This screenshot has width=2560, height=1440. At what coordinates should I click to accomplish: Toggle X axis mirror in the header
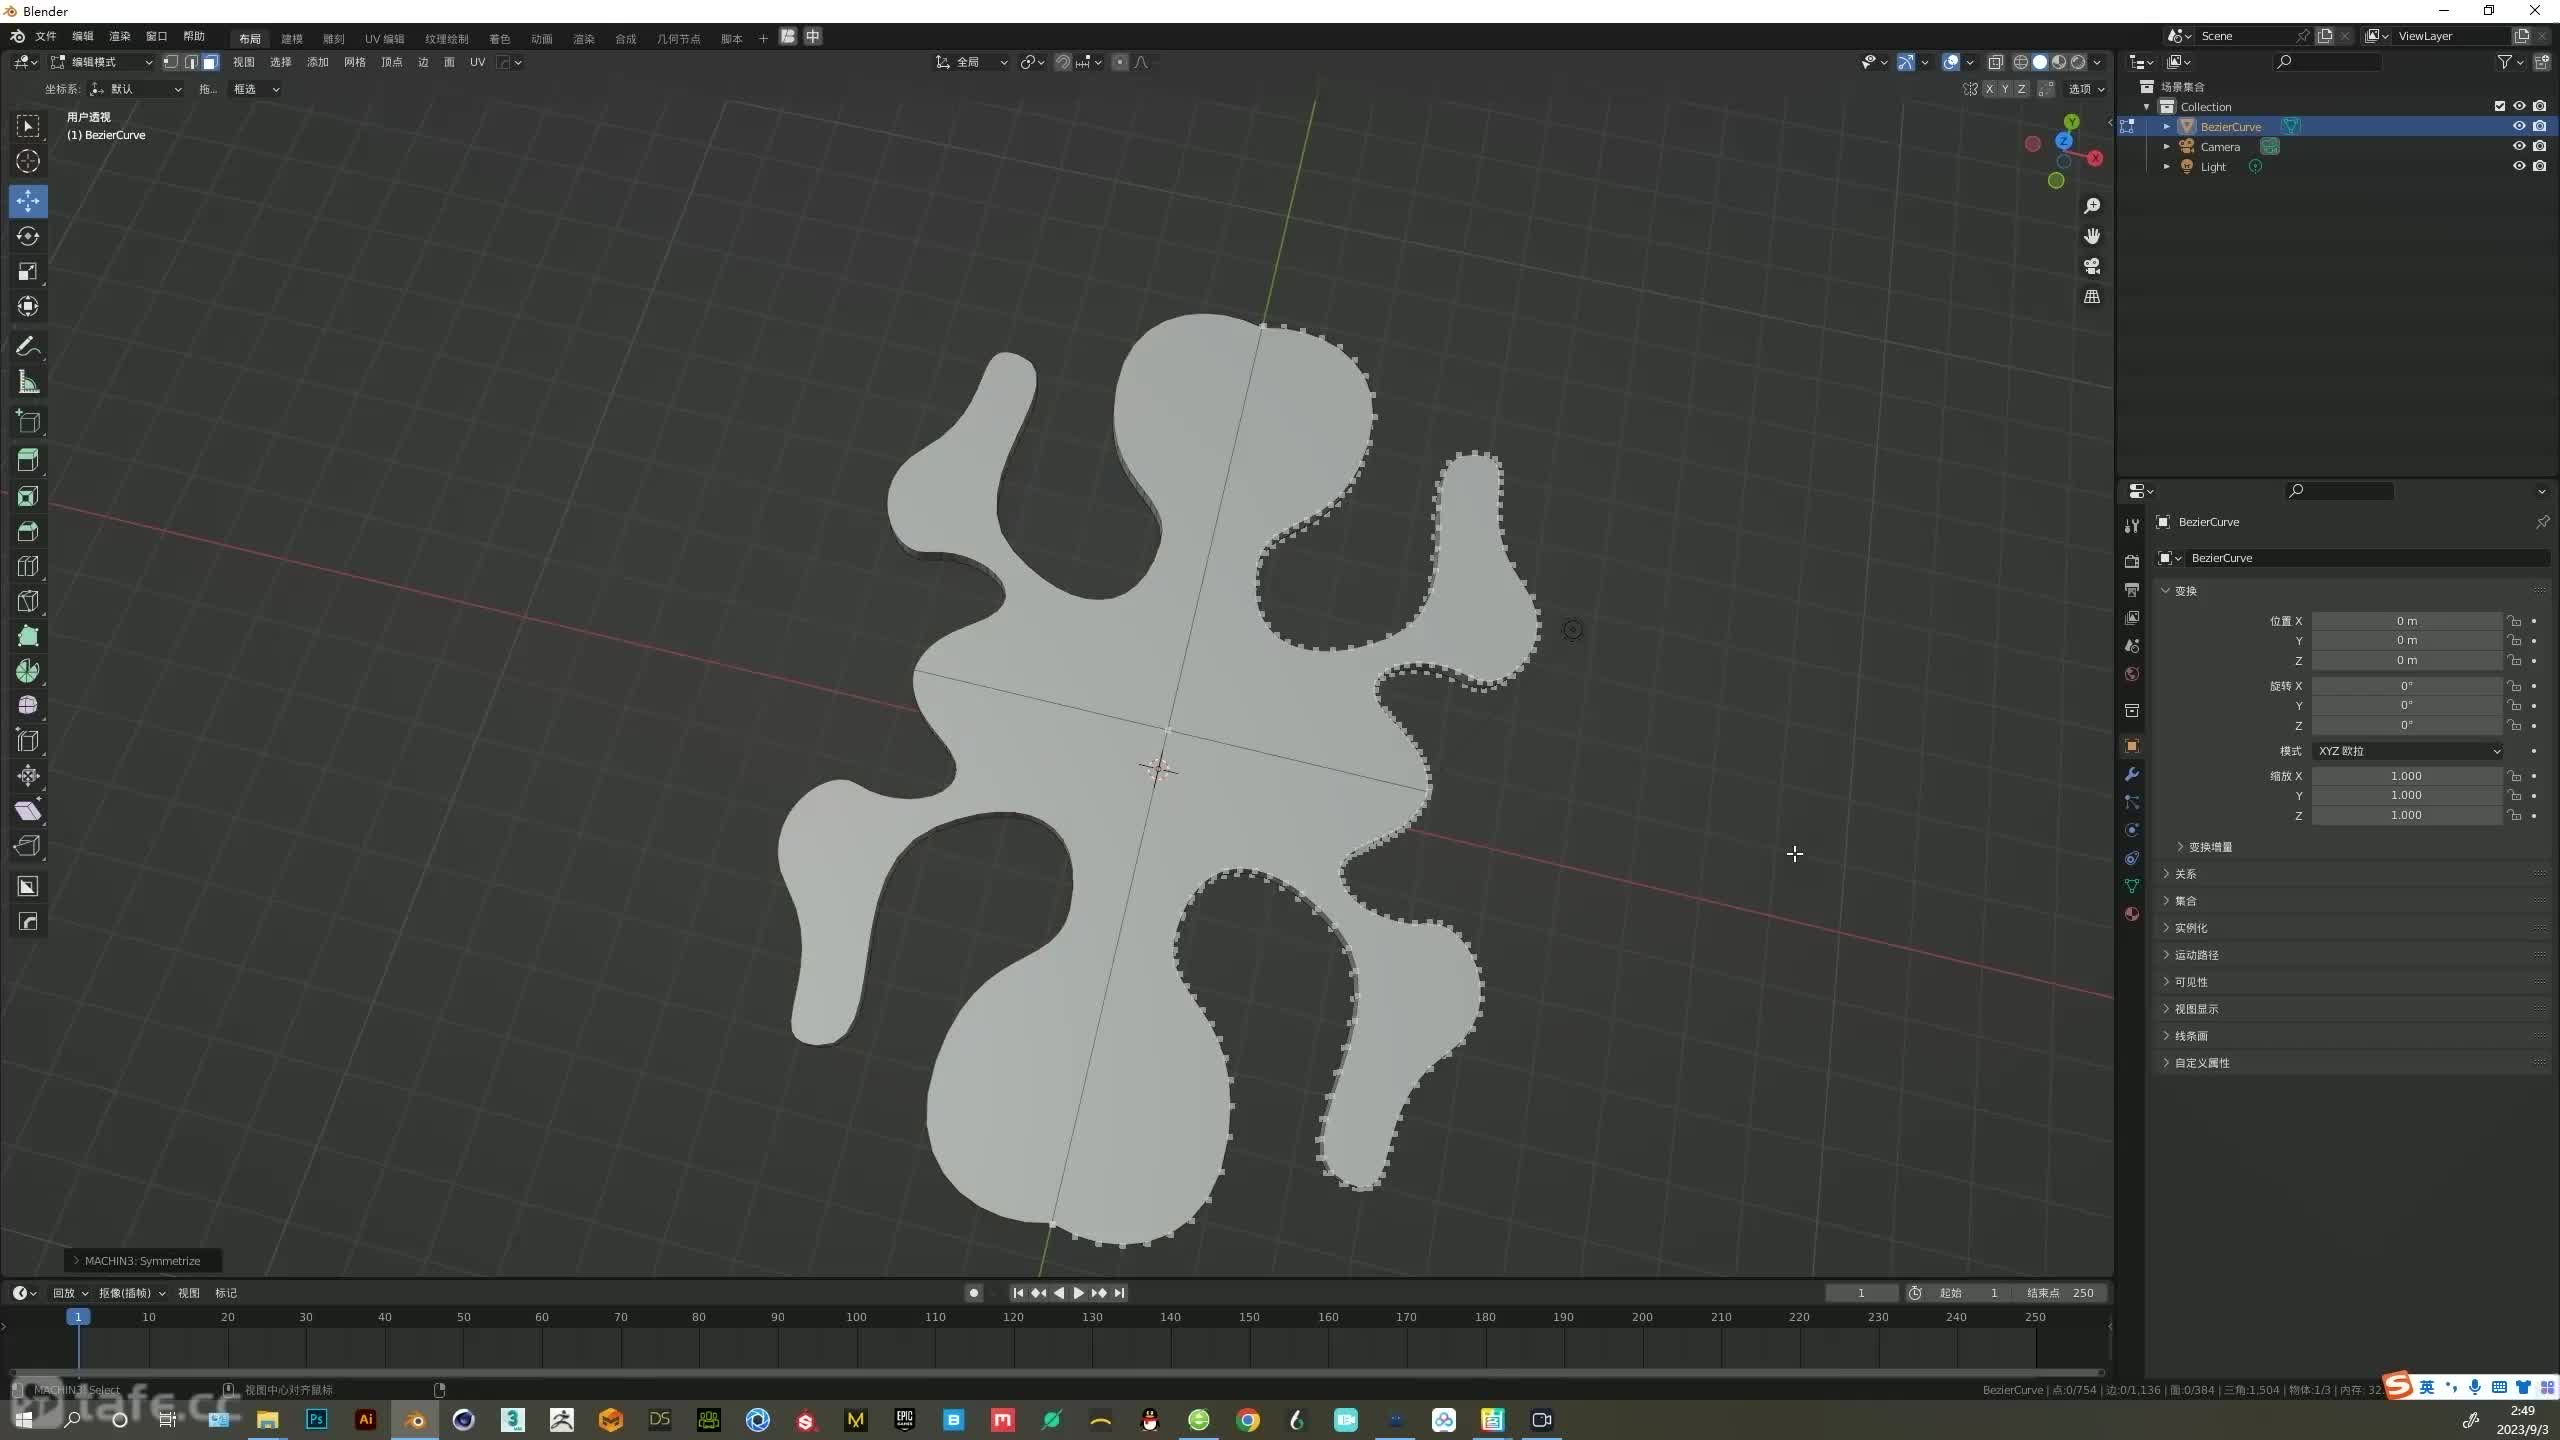[1989, 89]
